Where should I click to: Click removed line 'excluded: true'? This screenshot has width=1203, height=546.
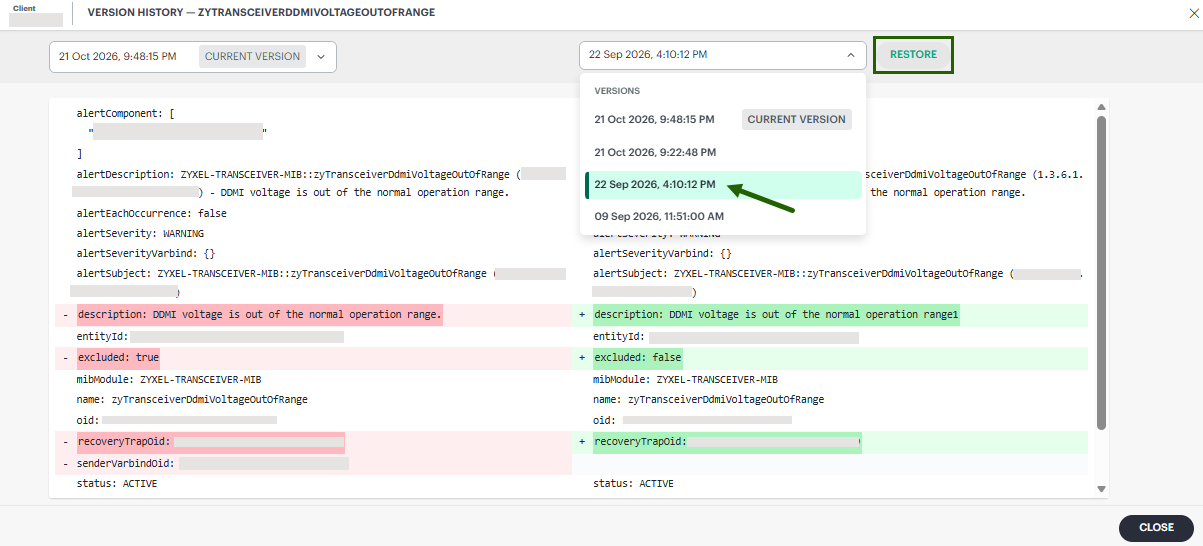[x=118, y=358]
